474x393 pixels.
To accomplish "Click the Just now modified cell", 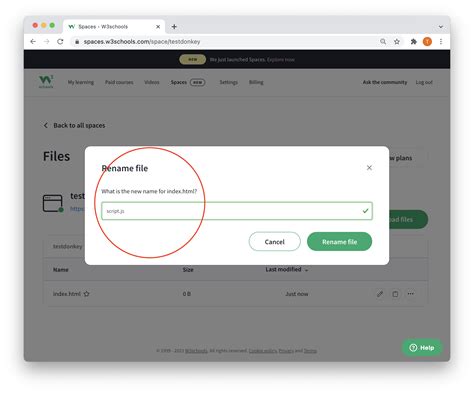I will tap(297, 294).
